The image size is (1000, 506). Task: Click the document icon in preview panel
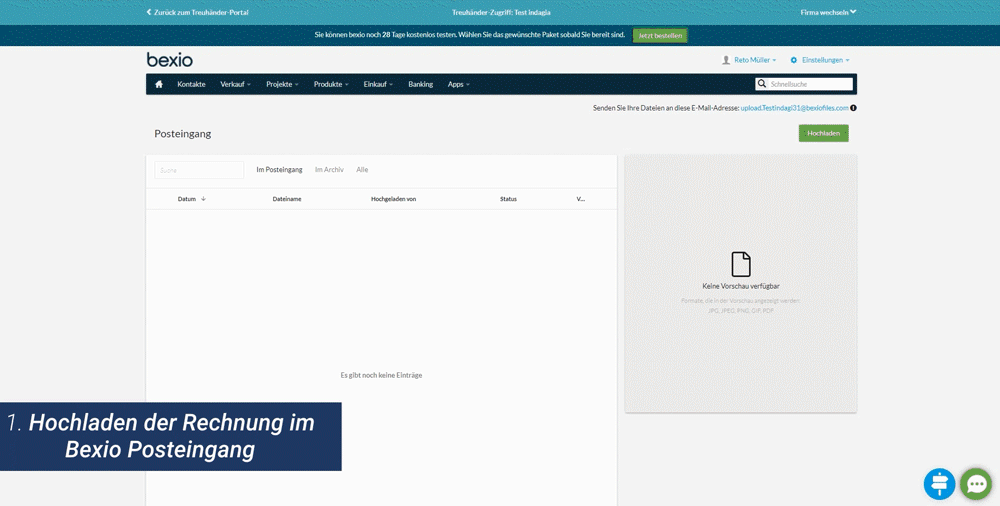pos(741,264)
